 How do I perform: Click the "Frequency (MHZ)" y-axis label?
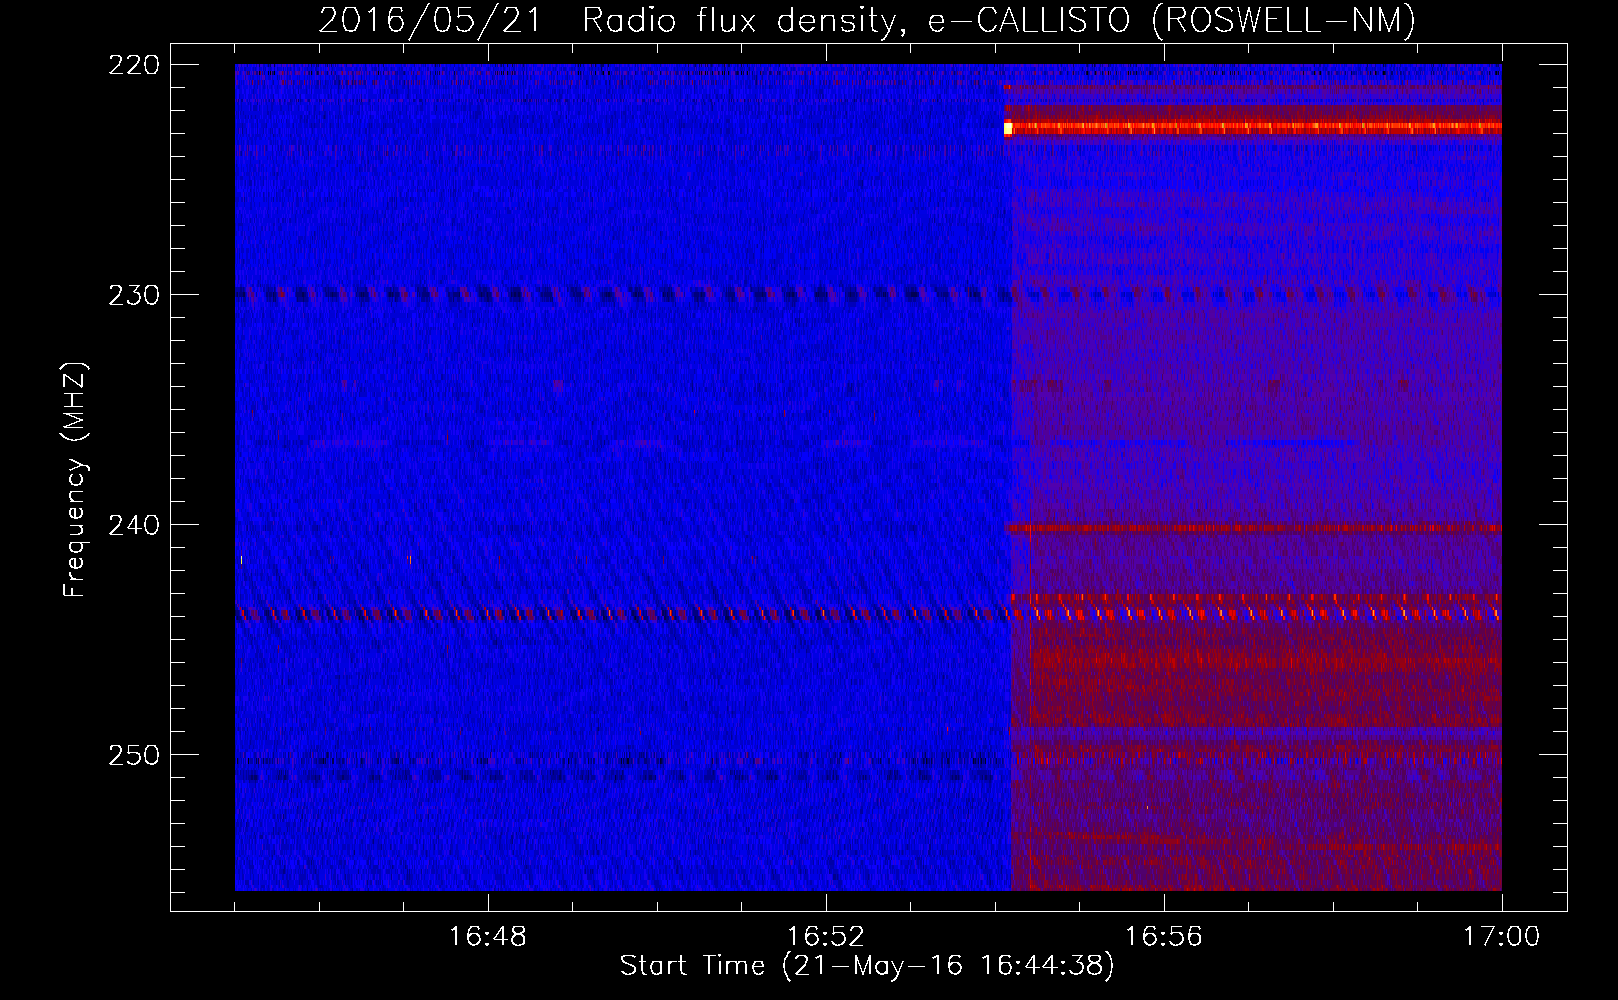pos(75,479)
